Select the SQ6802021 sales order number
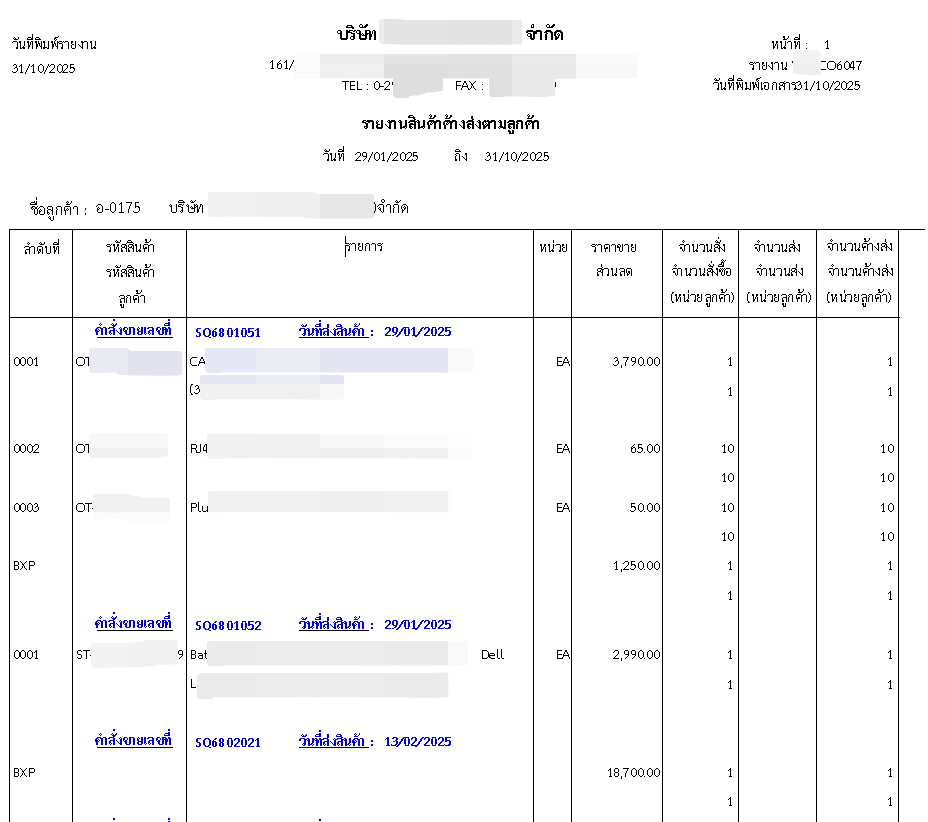 228,743
